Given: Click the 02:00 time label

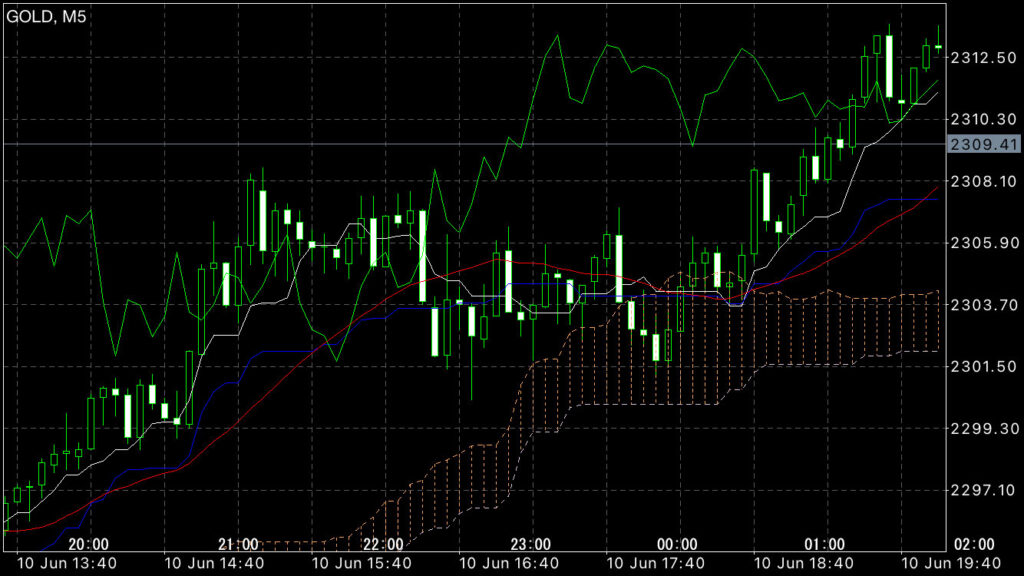Looking at the screenshot, I should click(x=974, y=544).
